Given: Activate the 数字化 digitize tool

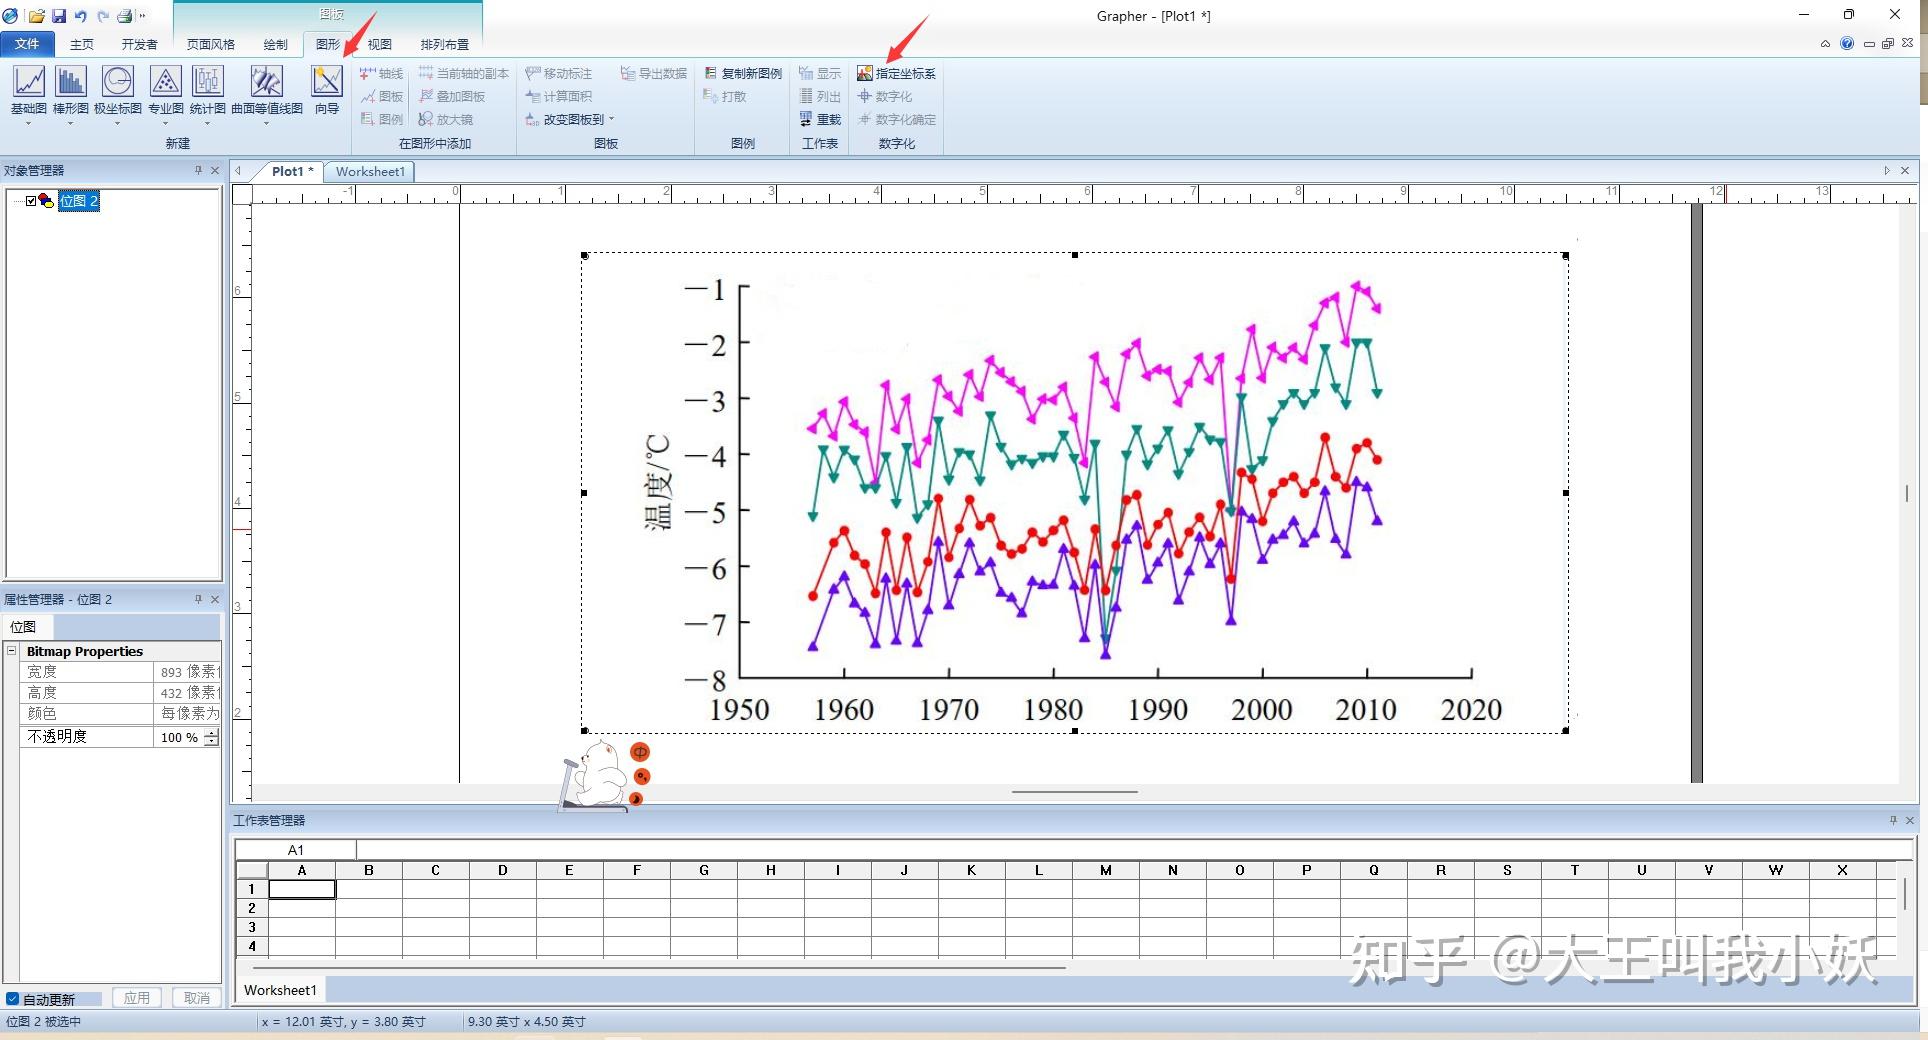Looking at the screenshot, I should [888, 96].
